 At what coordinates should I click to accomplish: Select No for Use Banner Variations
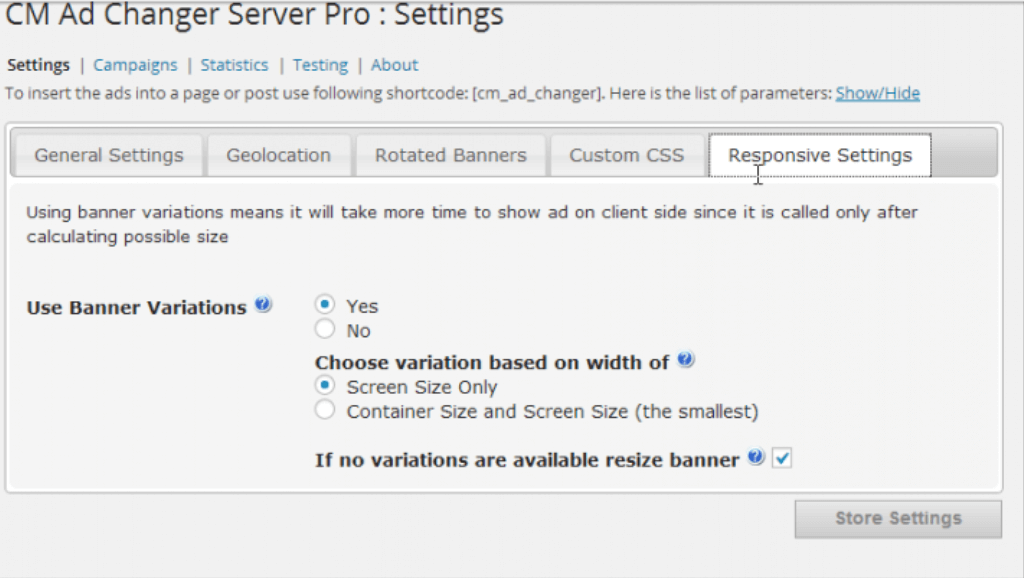(325, 329)
